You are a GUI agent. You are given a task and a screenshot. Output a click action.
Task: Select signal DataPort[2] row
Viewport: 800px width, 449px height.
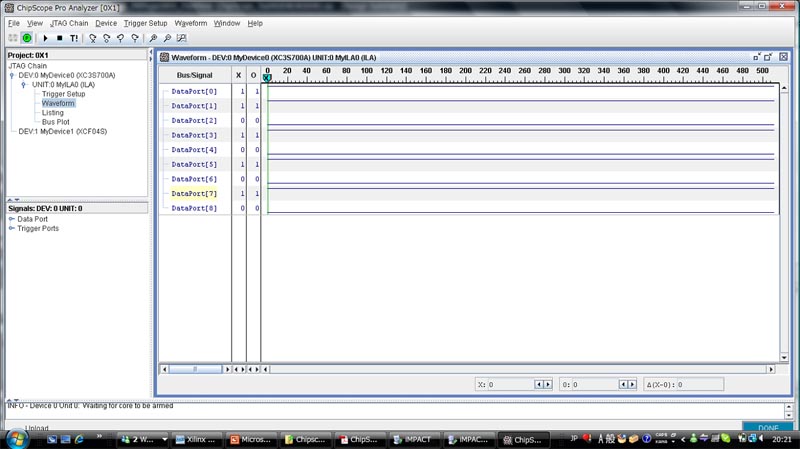pos(194,120)
